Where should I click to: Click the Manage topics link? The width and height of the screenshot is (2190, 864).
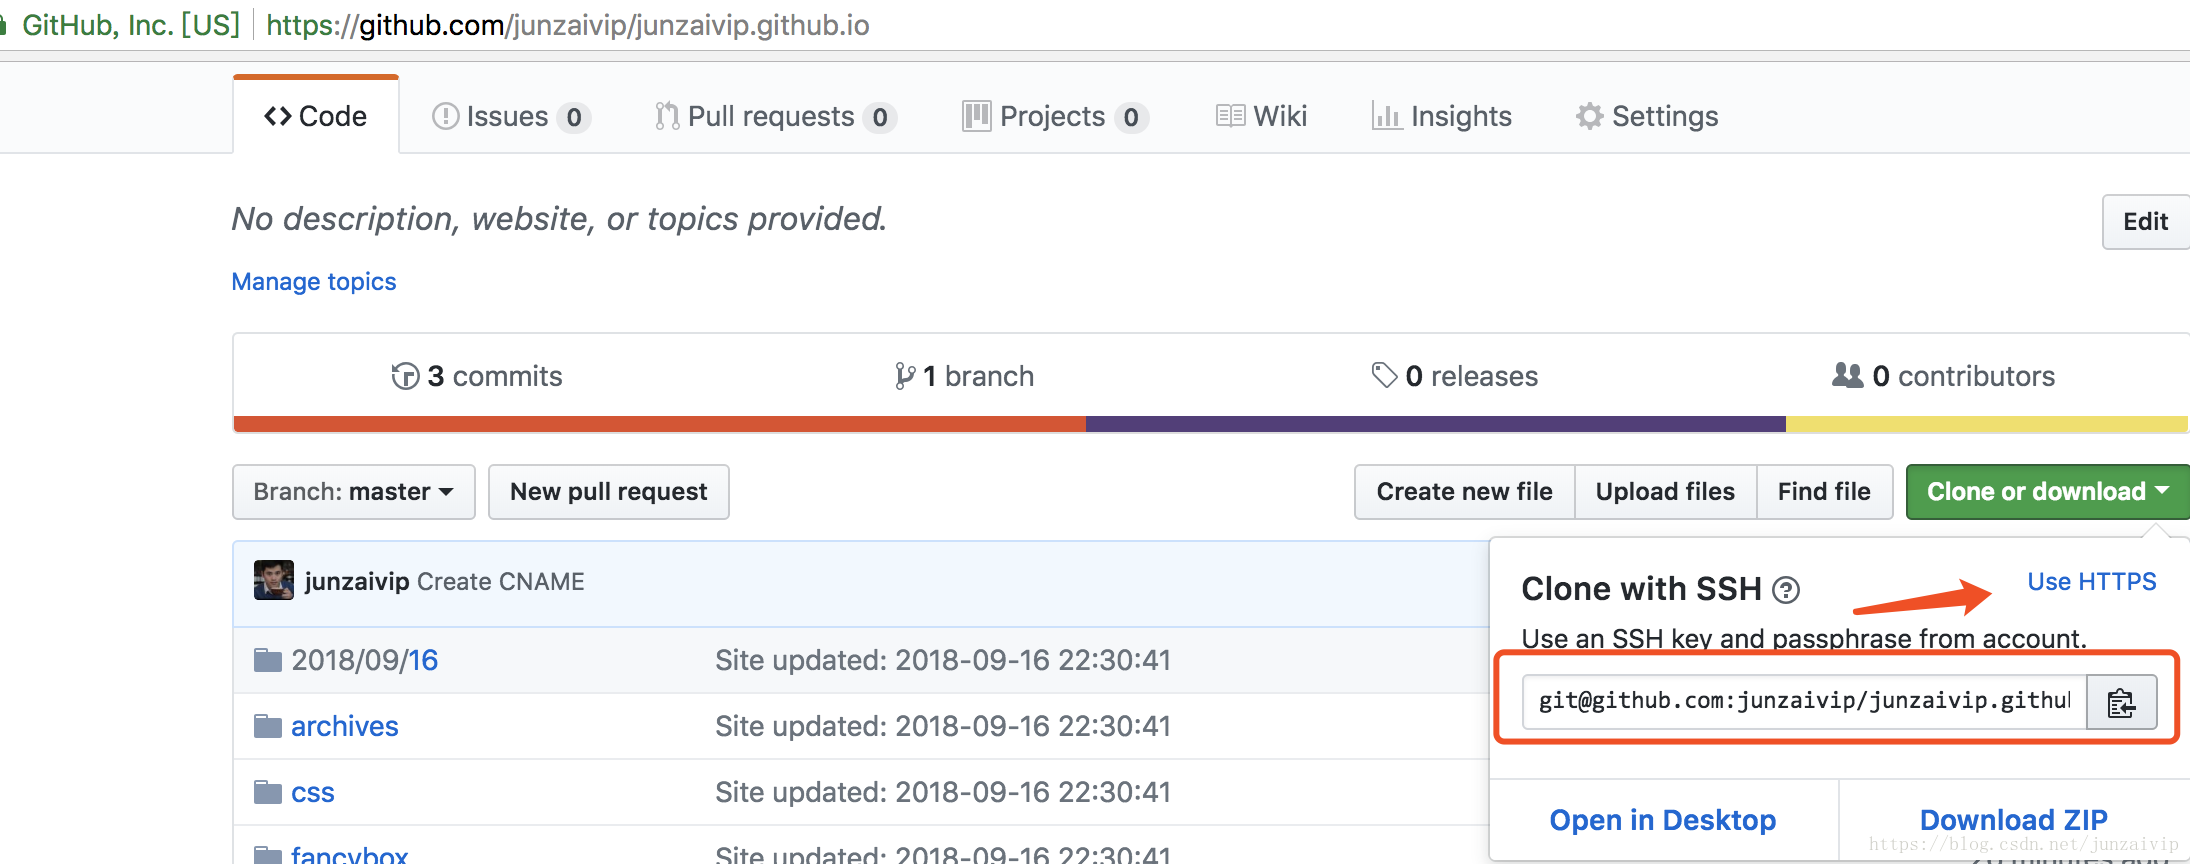[x=314, y=282]
